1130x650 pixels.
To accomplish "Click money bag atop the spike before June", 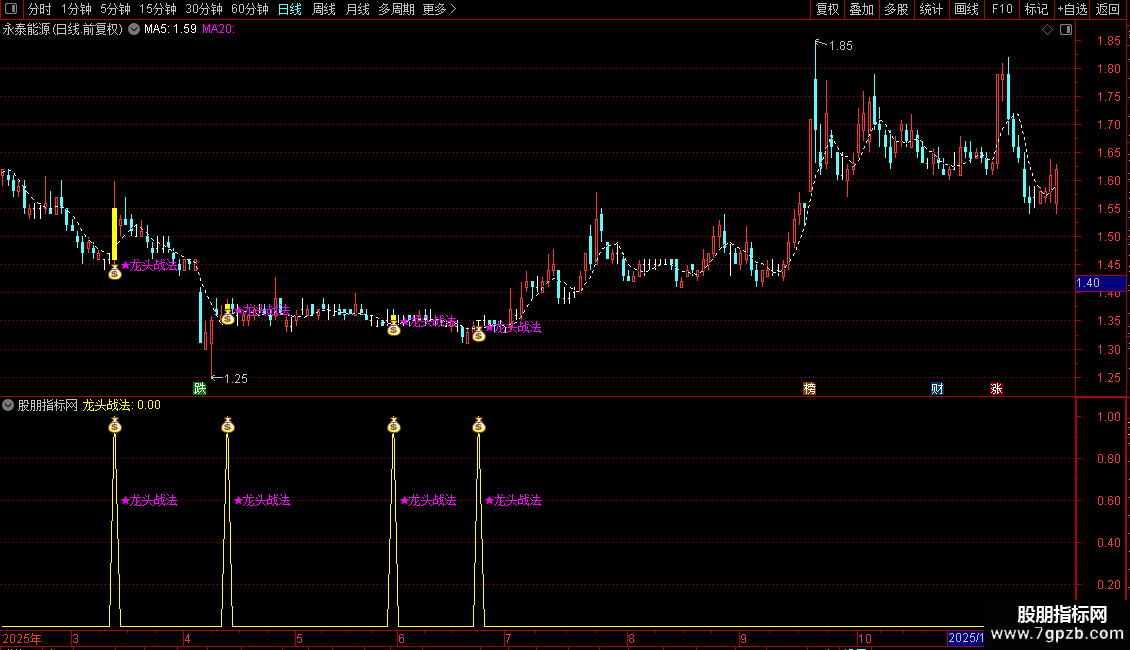I will (x=393, y=424).
